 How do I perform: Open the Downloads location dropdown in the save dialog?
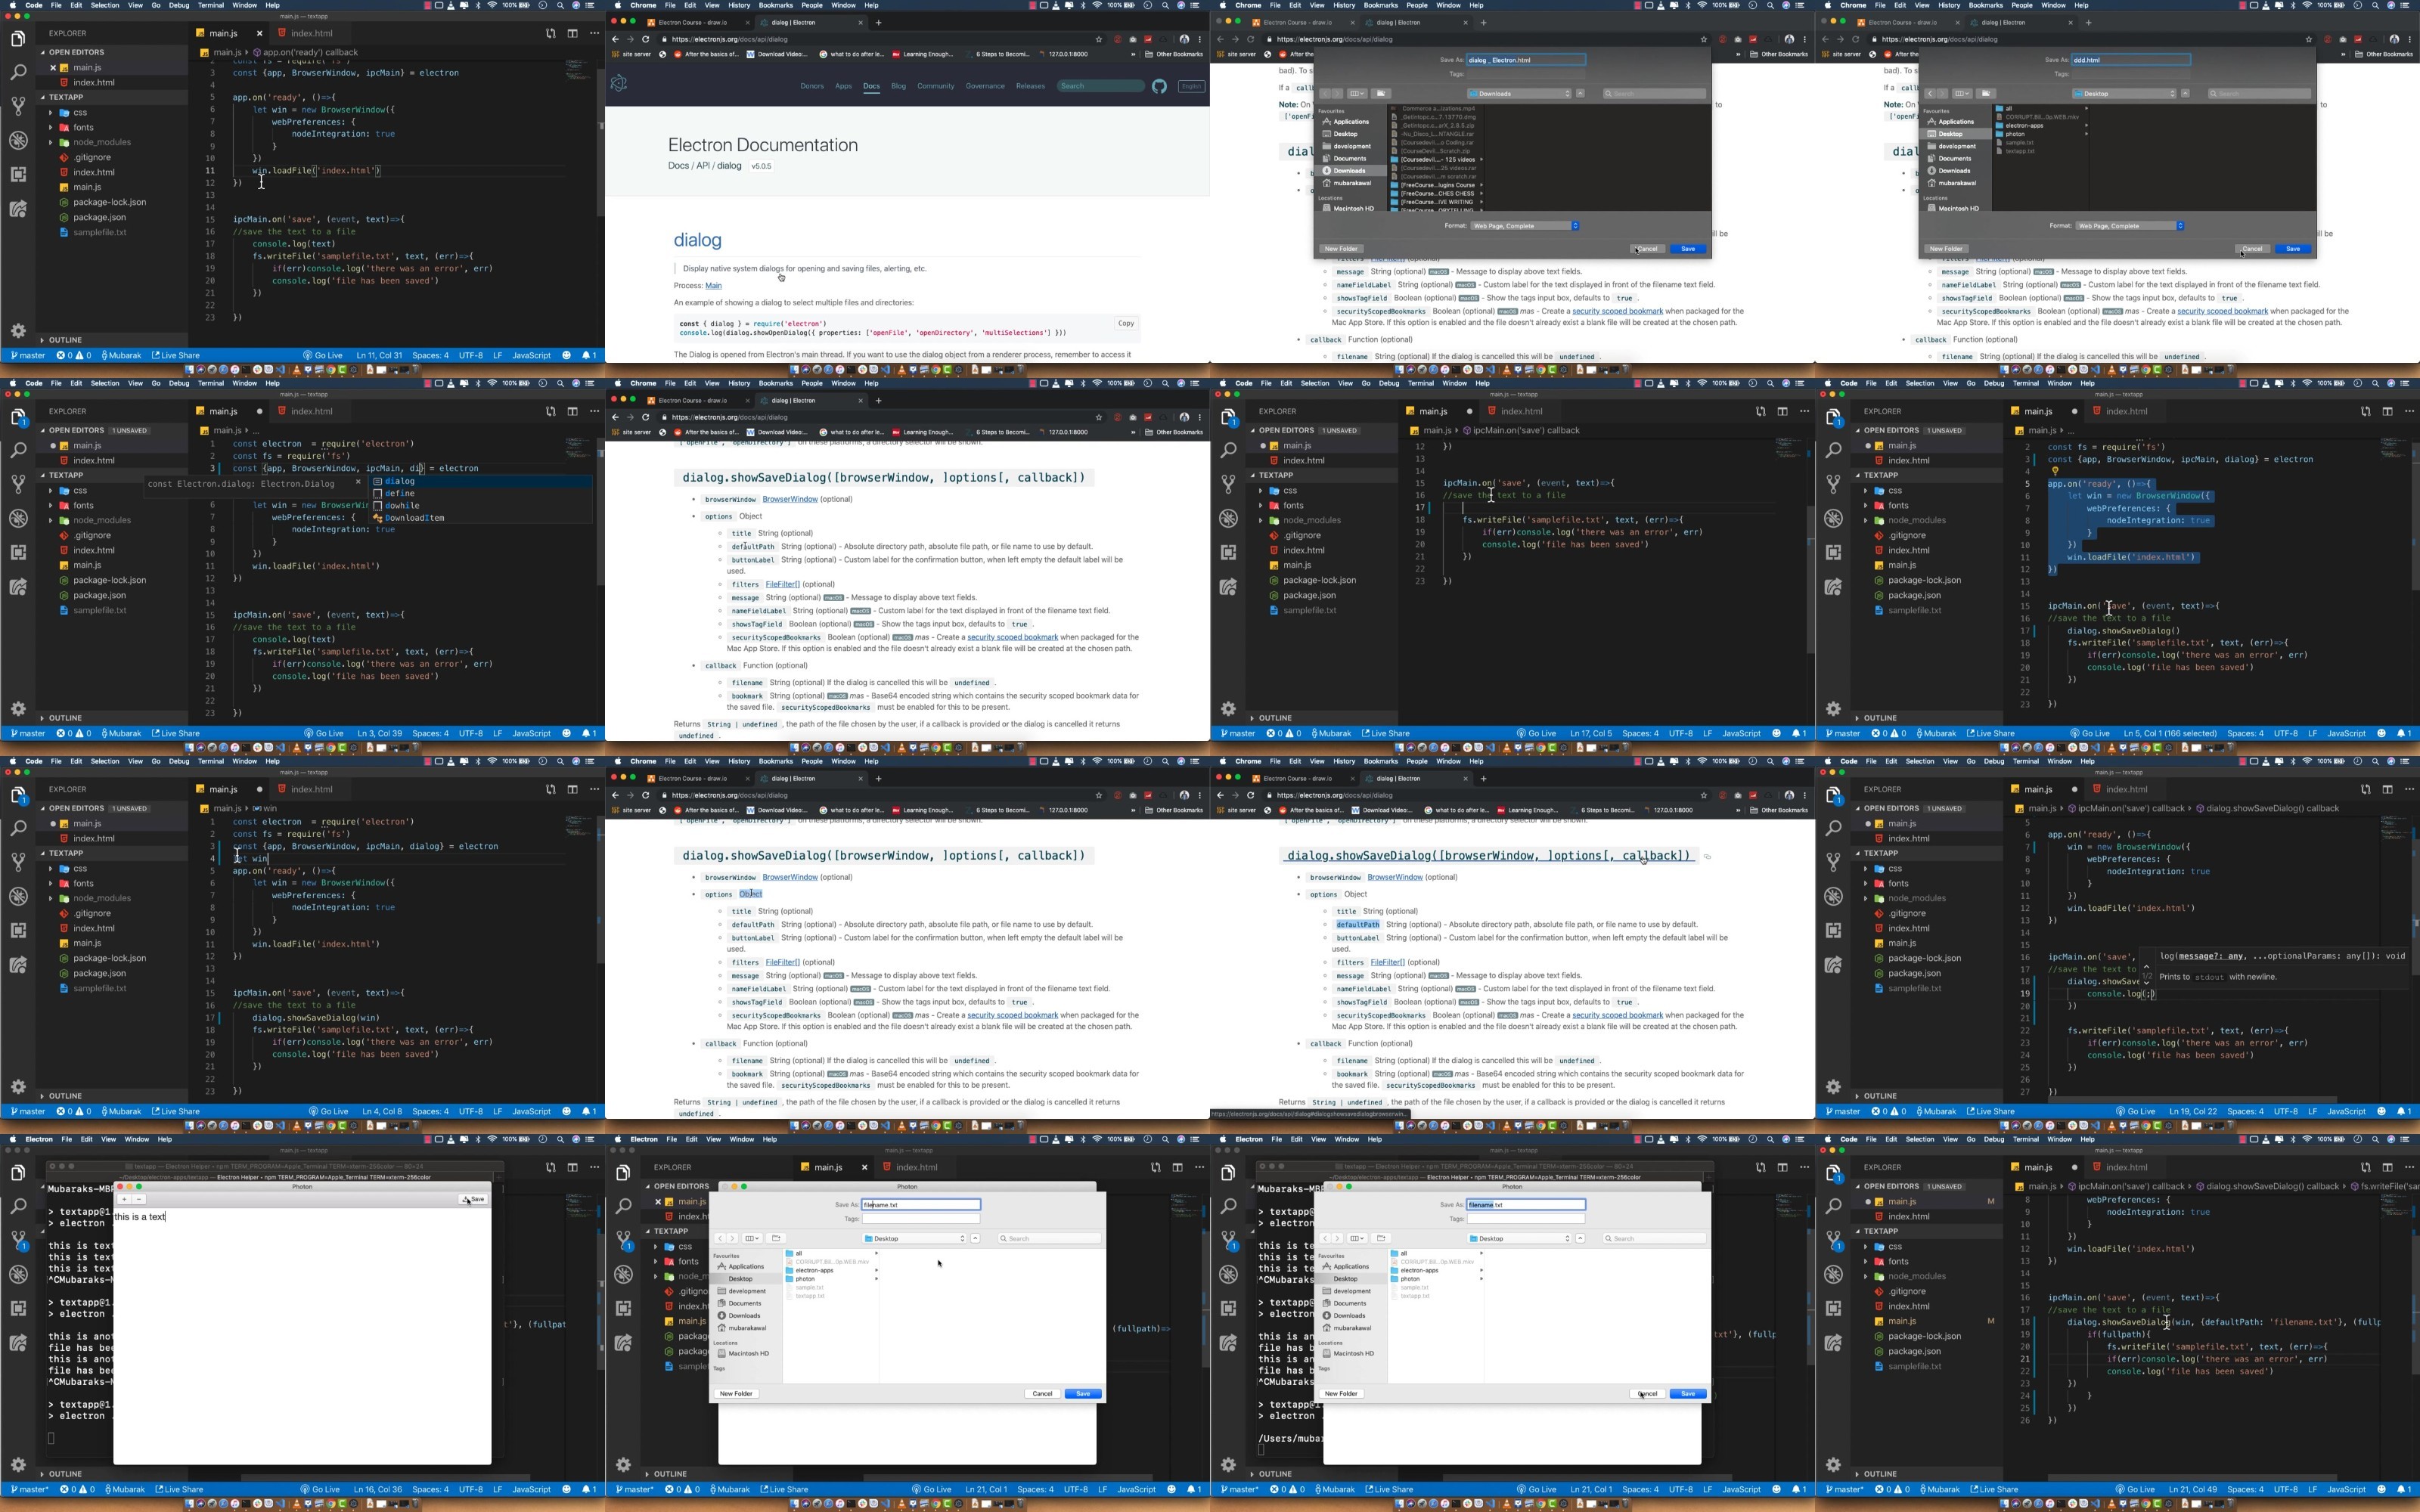(x=1519, y=94)
